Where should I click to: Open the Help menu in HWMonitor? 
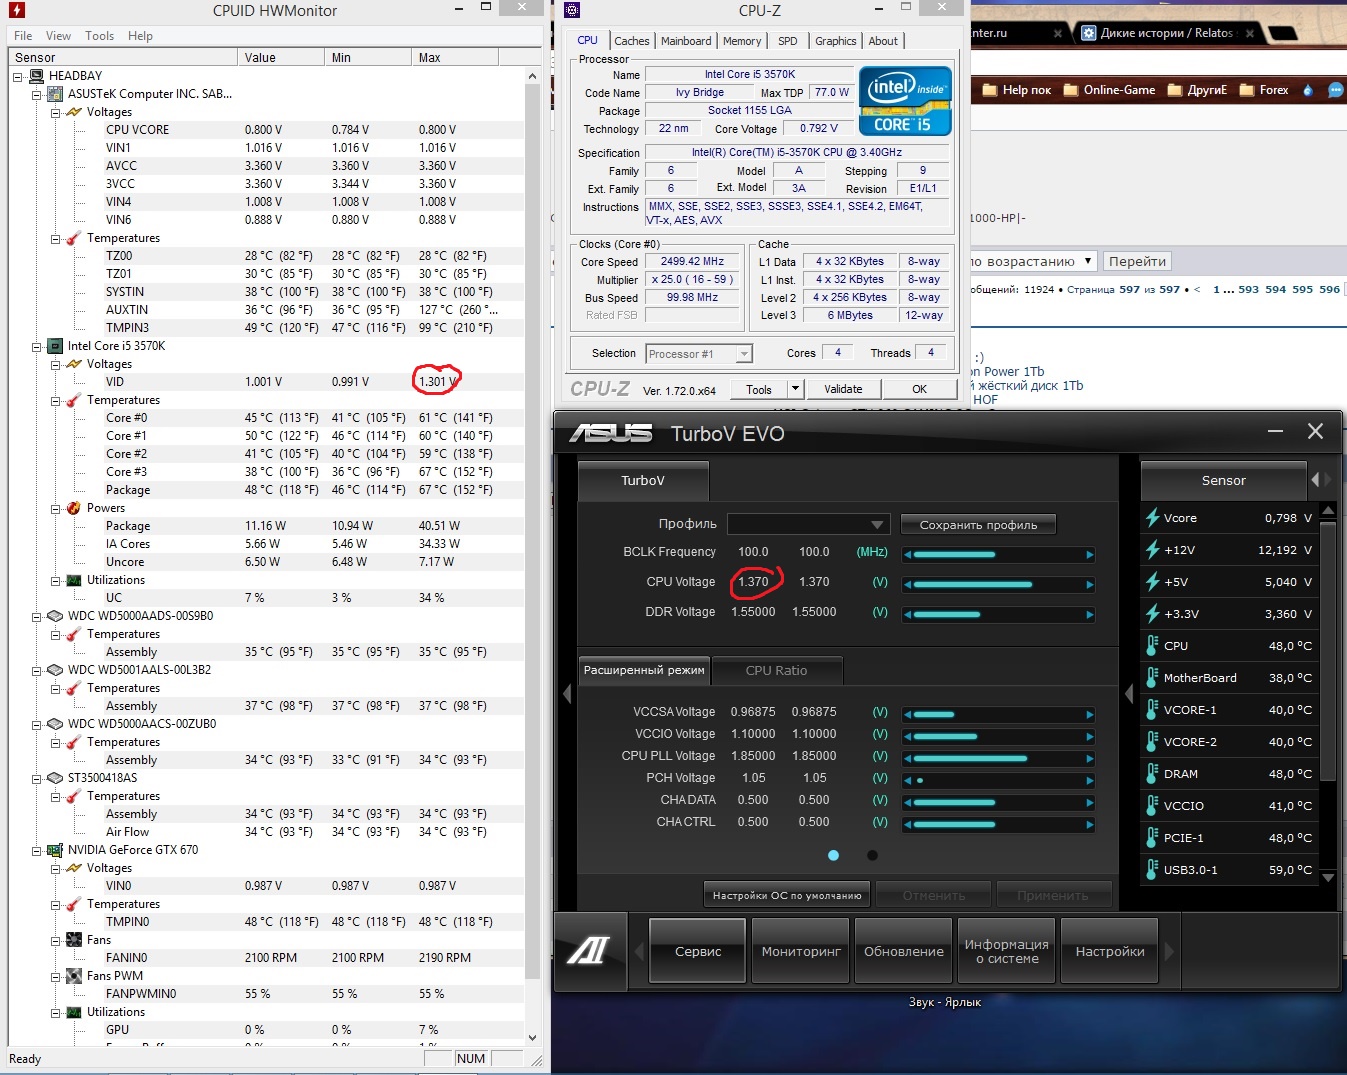(x=140, y=36)
